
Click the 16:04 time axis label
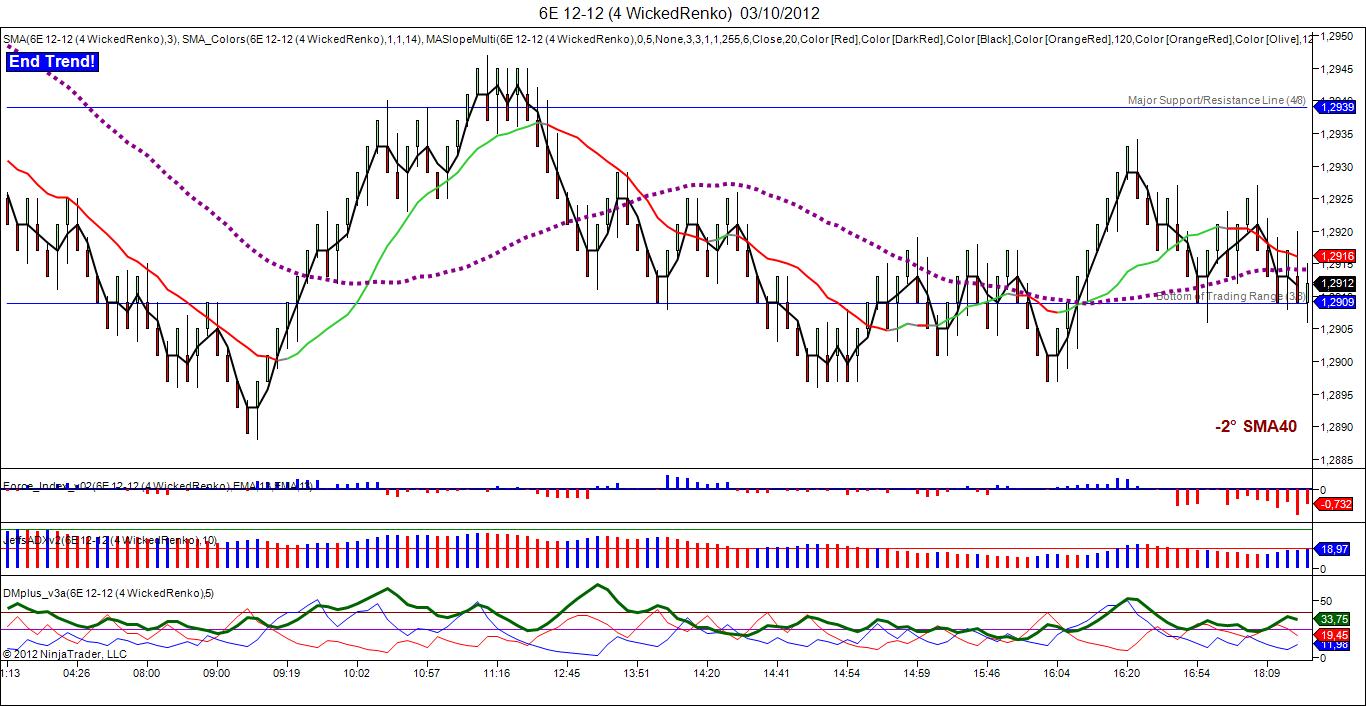click(x=1057, y=673)
